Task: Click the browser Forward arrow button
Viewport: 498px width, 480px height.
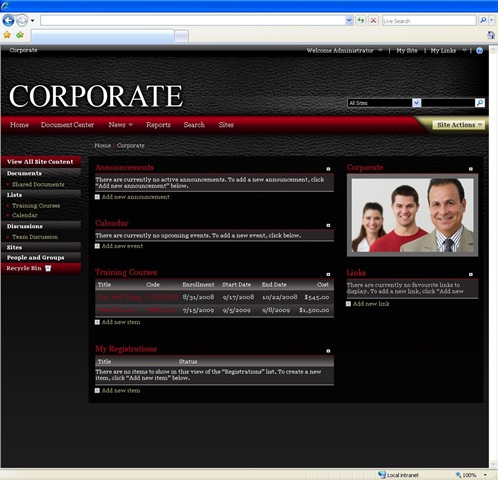Action: [22, 21]
